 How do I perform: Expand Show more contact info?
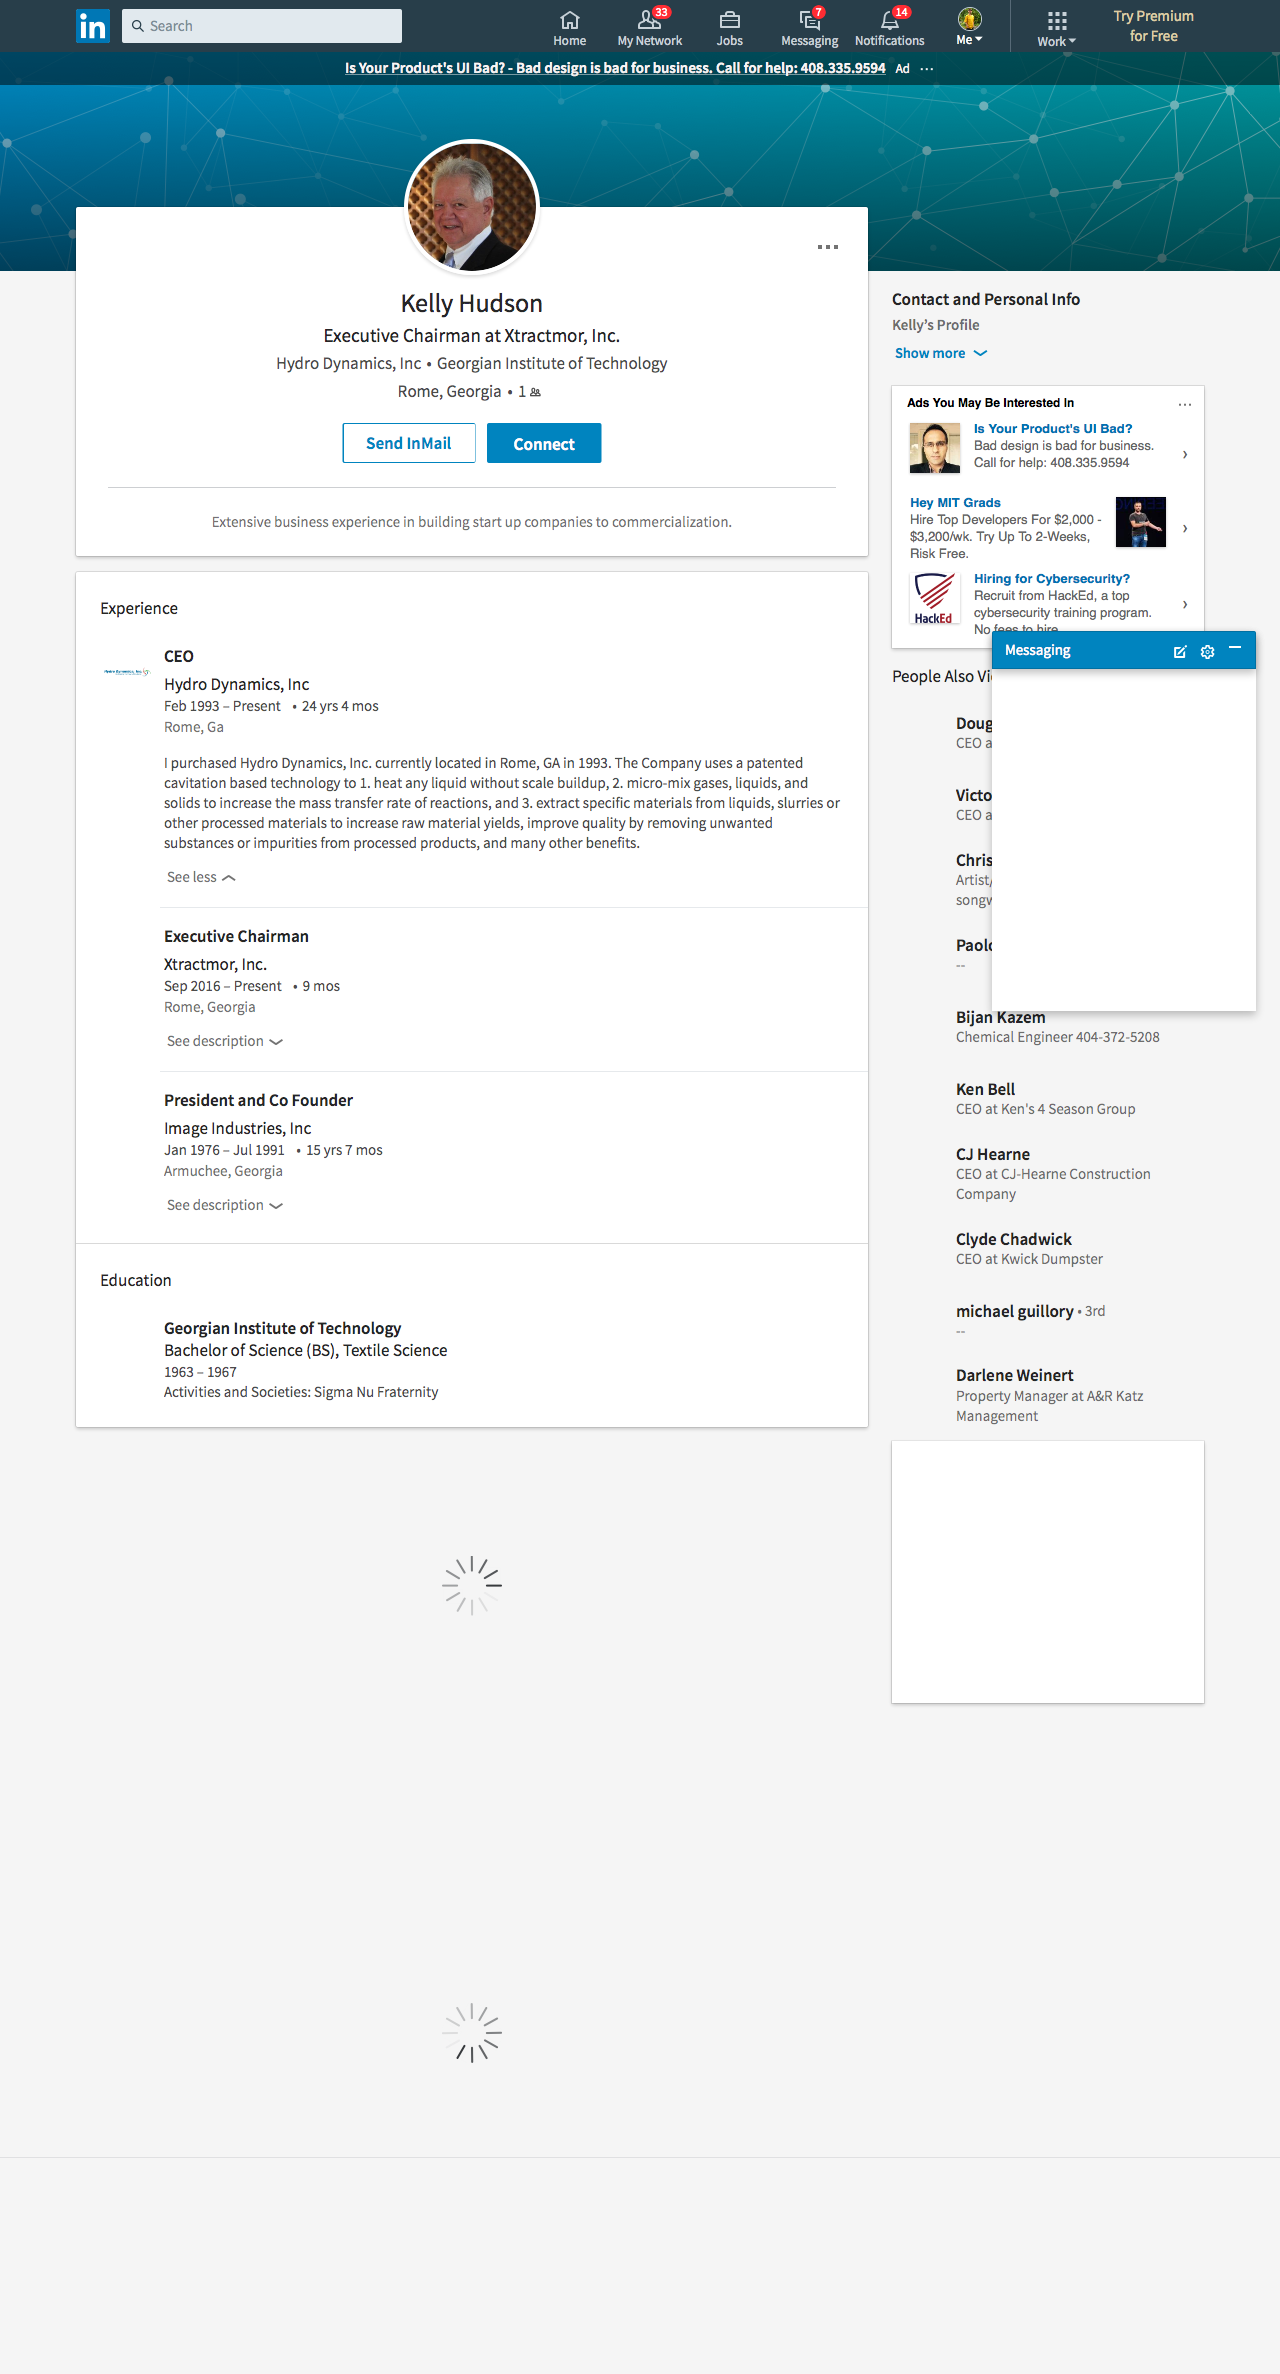pos(940,353)
